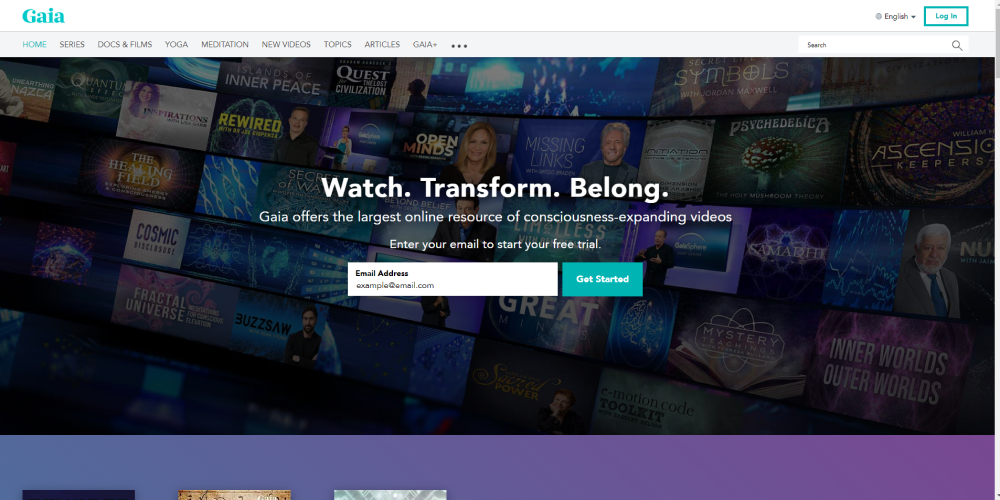
Task: Click the Psychedelica thumbnail
Action: (x=778, y=157)
